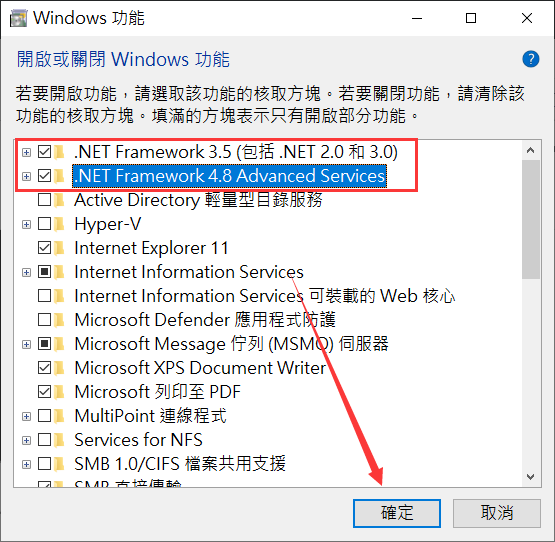555x542 pixels.
Task: Expand the SMB 1.0/CIFS 檔案共用支援 node
Action: 26,464
